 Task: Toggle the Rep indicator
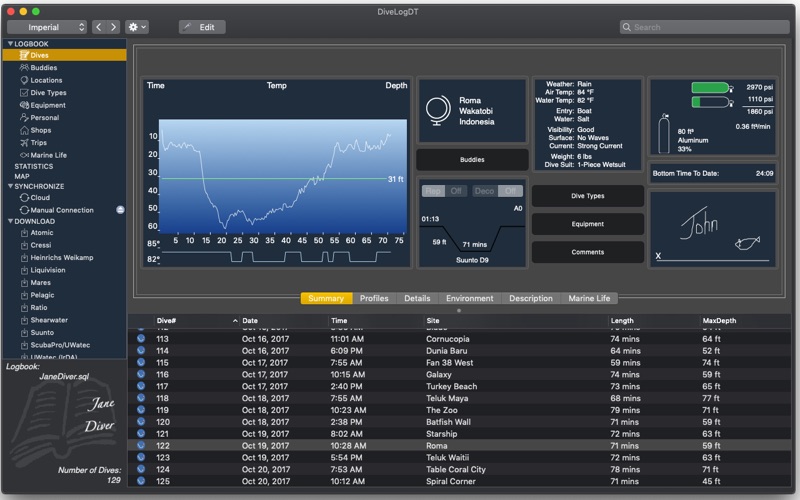(433, 191)
